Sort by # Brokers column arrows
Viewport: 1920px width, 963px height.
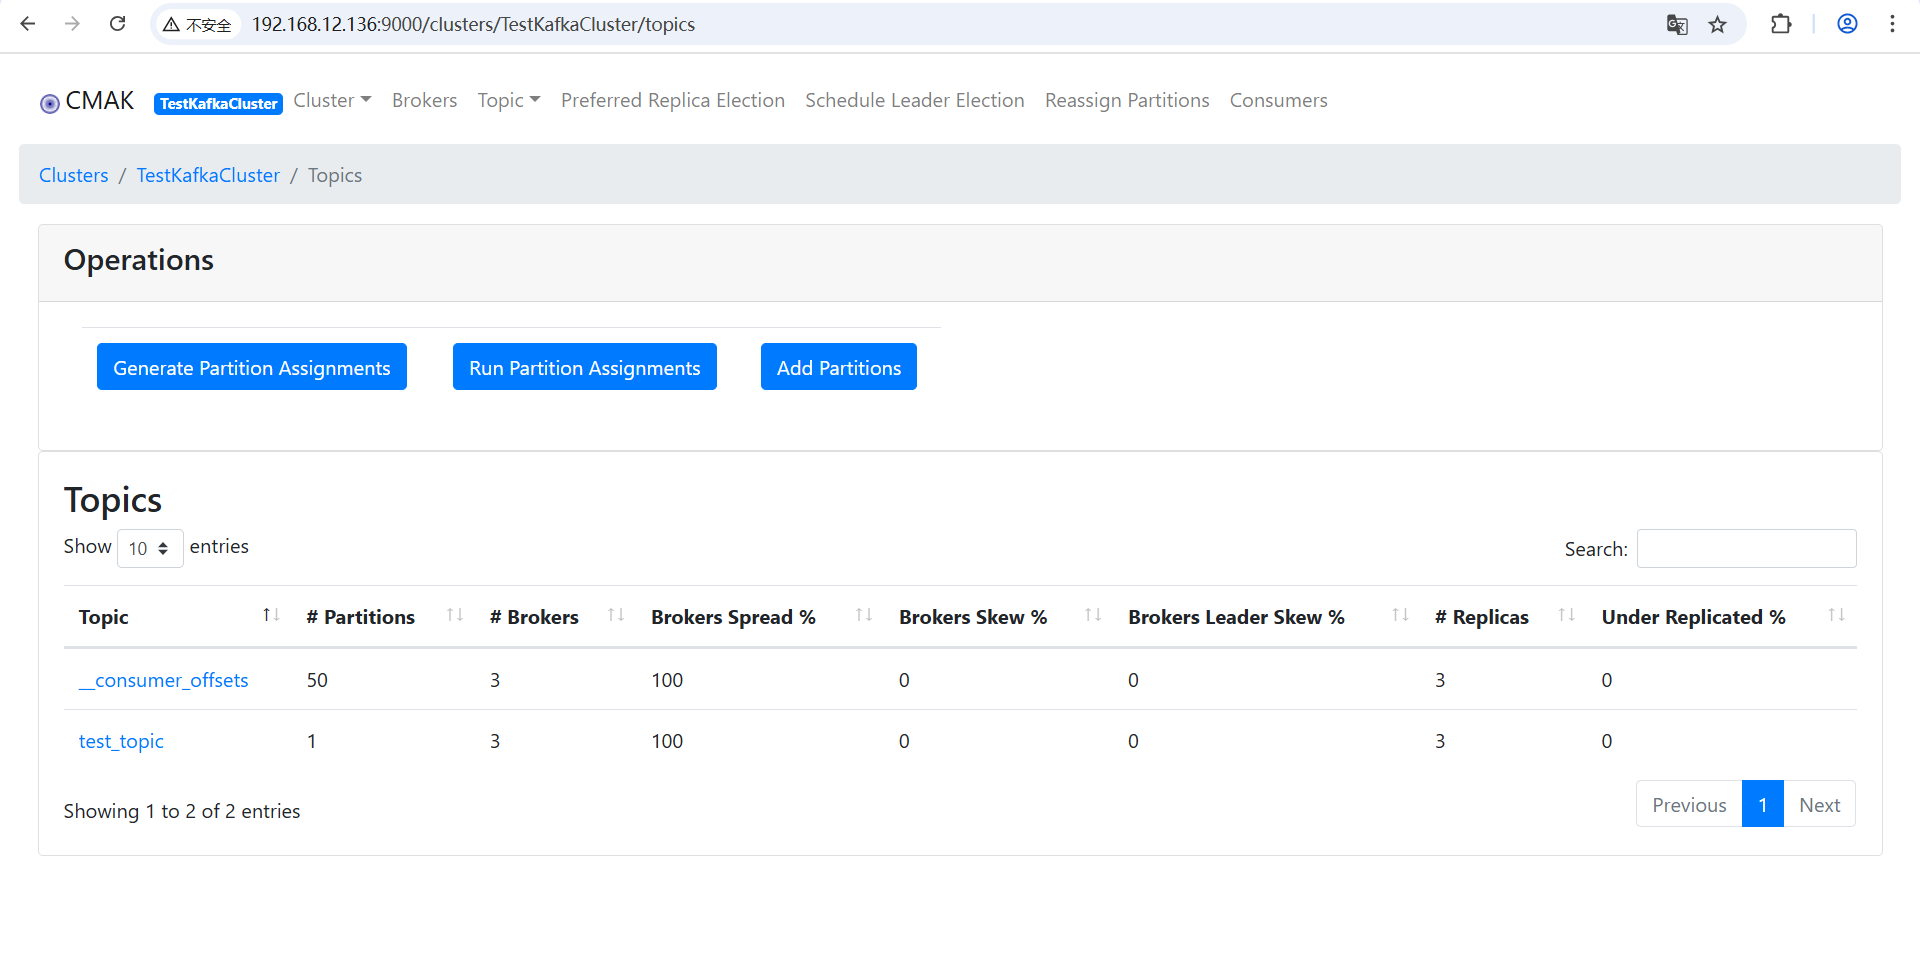point(616,616)
